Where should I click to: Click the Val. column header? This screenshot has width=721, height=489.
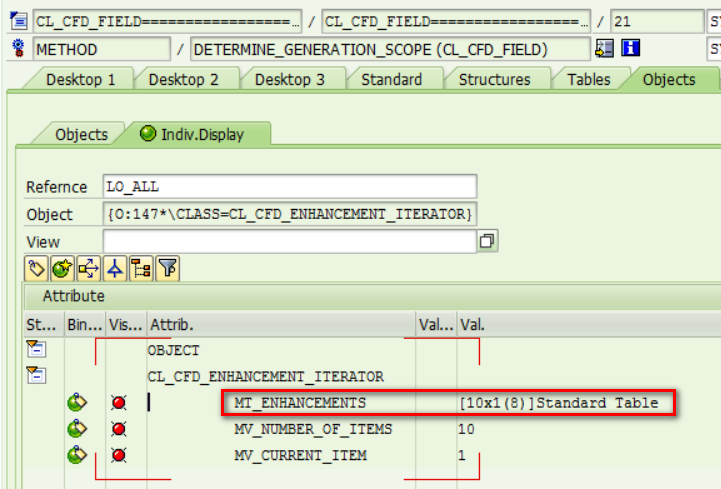pos(589,325)
